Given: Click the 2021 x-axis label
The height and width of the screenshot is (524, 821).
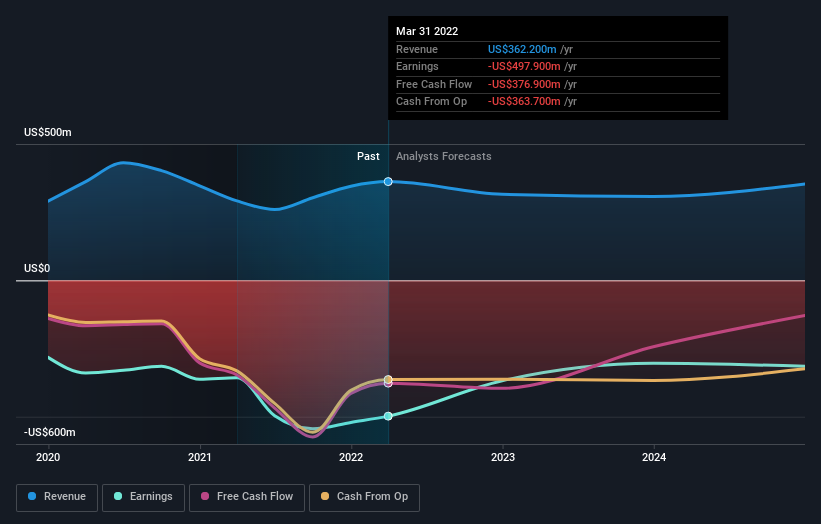Looking at the screenshot, I should [199, 457].
